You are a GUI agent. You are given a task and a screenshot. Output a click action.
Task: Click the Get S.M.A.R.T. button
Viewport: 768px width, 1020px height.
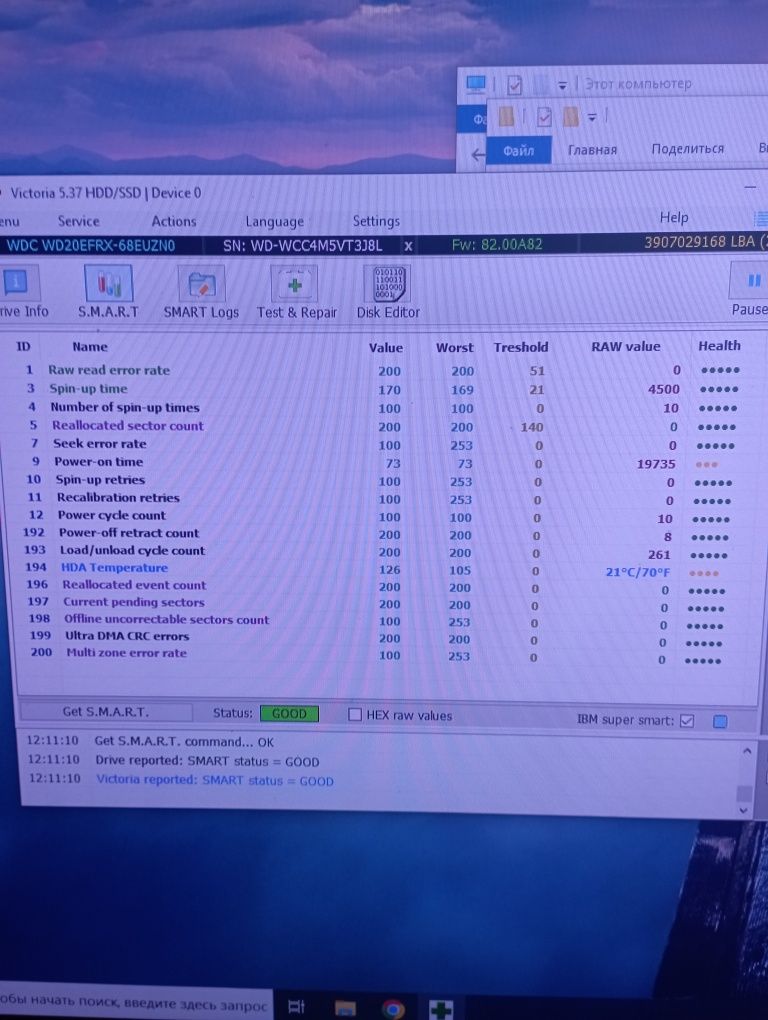(x=106, y=712)
